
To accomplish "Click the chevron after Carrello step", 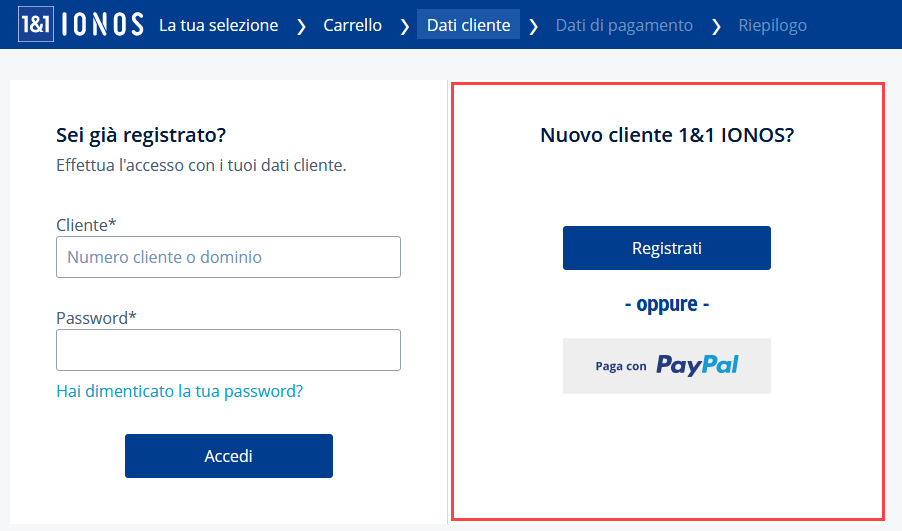I will pyautogui.click(x=404, y=26).
